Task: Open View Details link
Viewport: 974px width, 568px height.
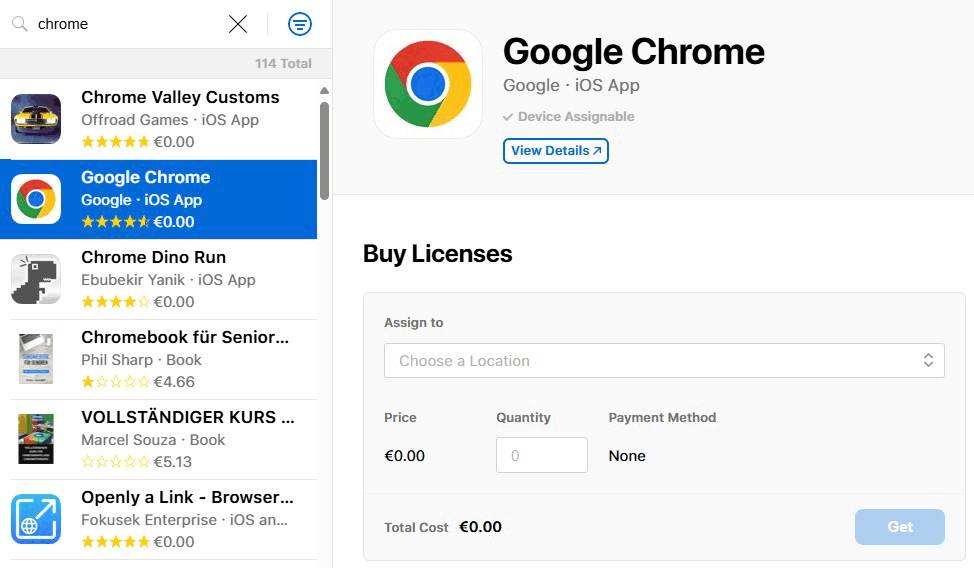Action: pyautogui.click(x=556, y=151)
